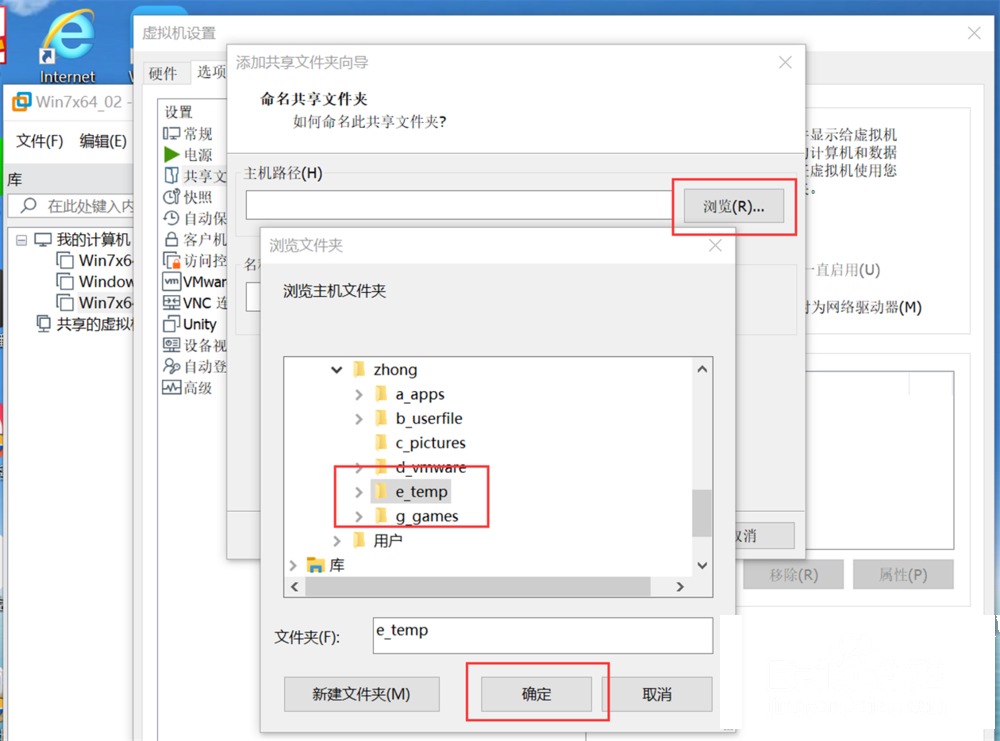Click the folder tree vertical scrollbar thumb
Viewport: 1000px width, 741px height.
(702, 513)
